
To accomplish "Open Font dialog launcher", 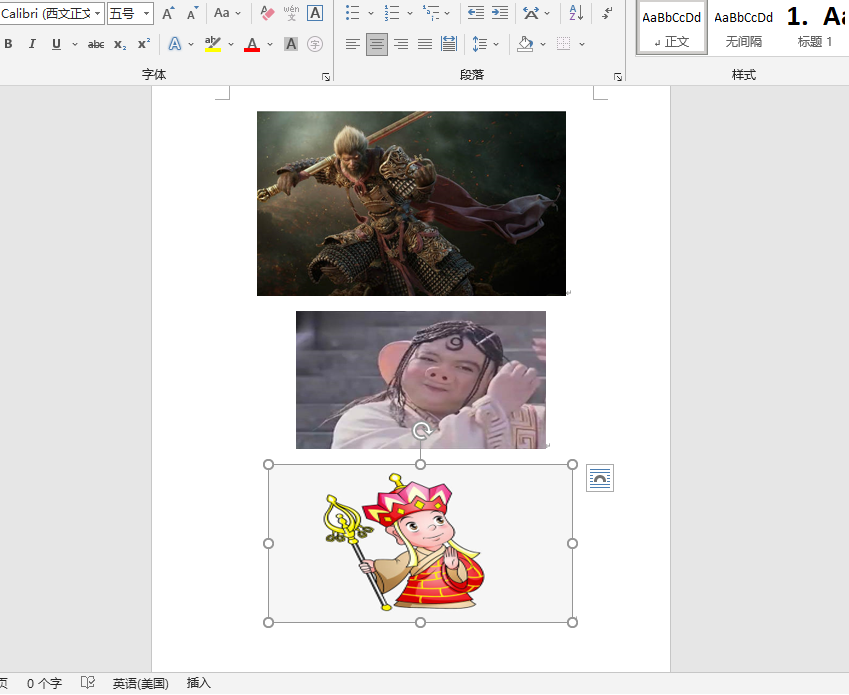I will pyautogui.click(x=326, y=77).
